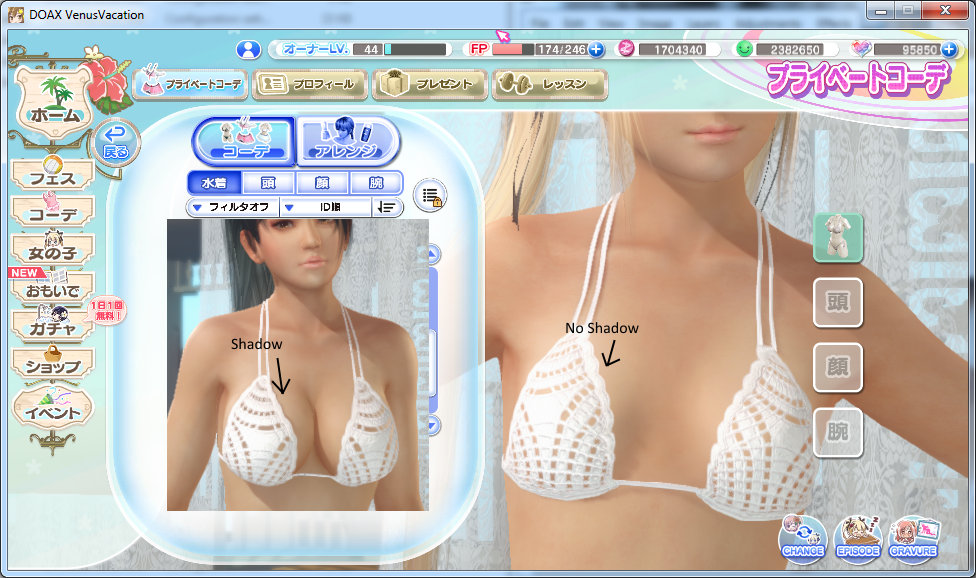Minimize the DOAX VenusVacation window
The image size is (976, 578).
[x=881, y=10]
